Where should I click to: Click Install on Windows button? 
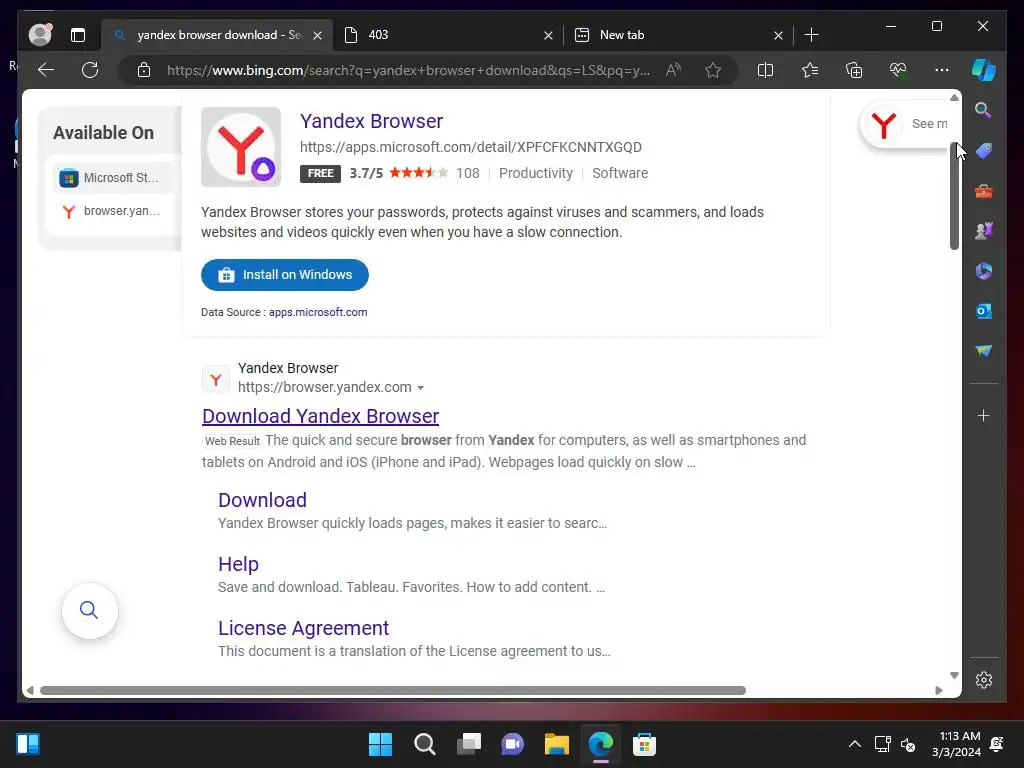pyautogui.click(x=285, y=275)
